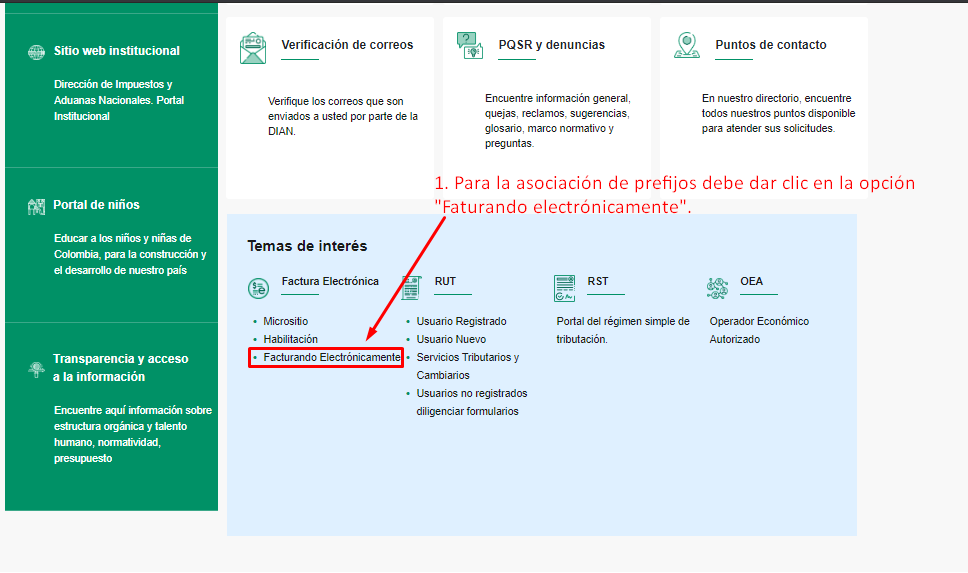This screenshot has width=968, height=573.
Task: Click the map pin icon for Puntos de contacto
Action: (x=686, y=46)
